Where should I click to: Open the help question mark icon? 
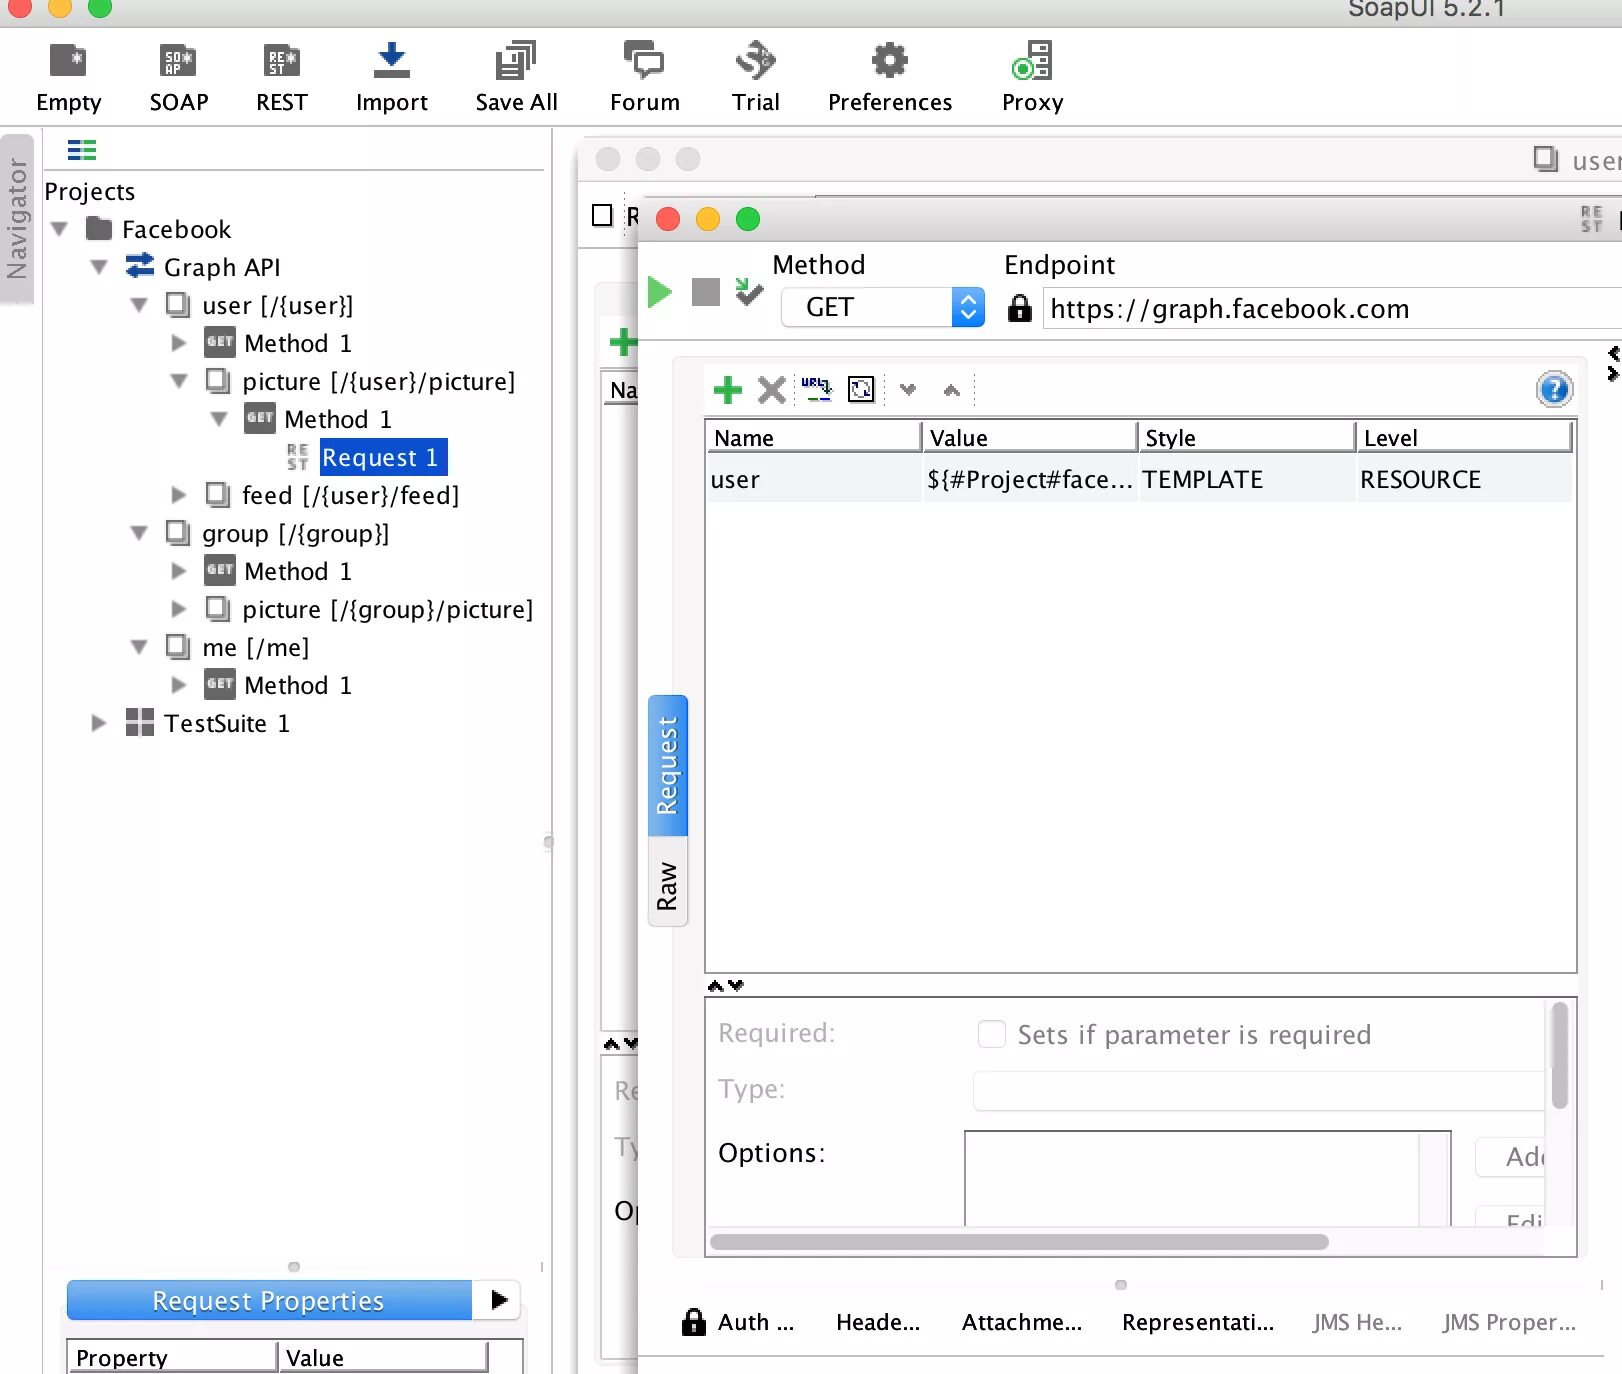point(1554,389)
